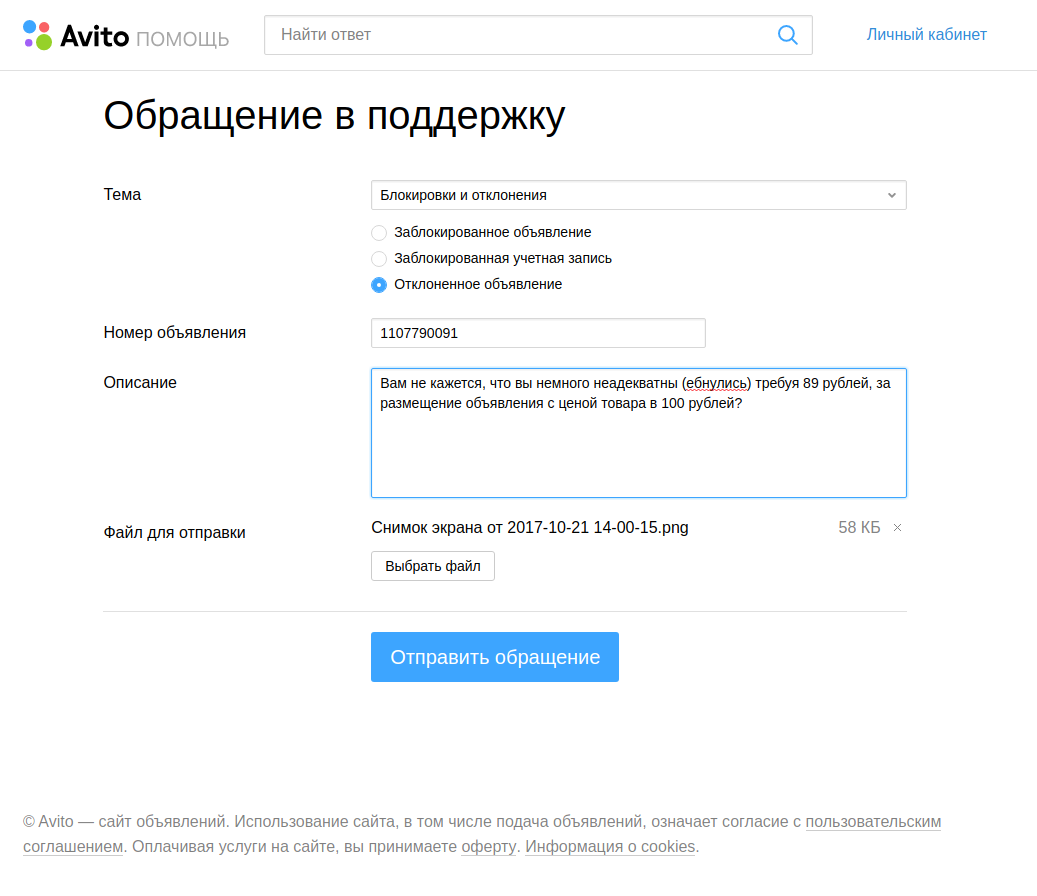The height and width of the screenshot is (896, 1037).
Task: Remove the attached screenshot file with the × icon
Action: tap(897, 528)
